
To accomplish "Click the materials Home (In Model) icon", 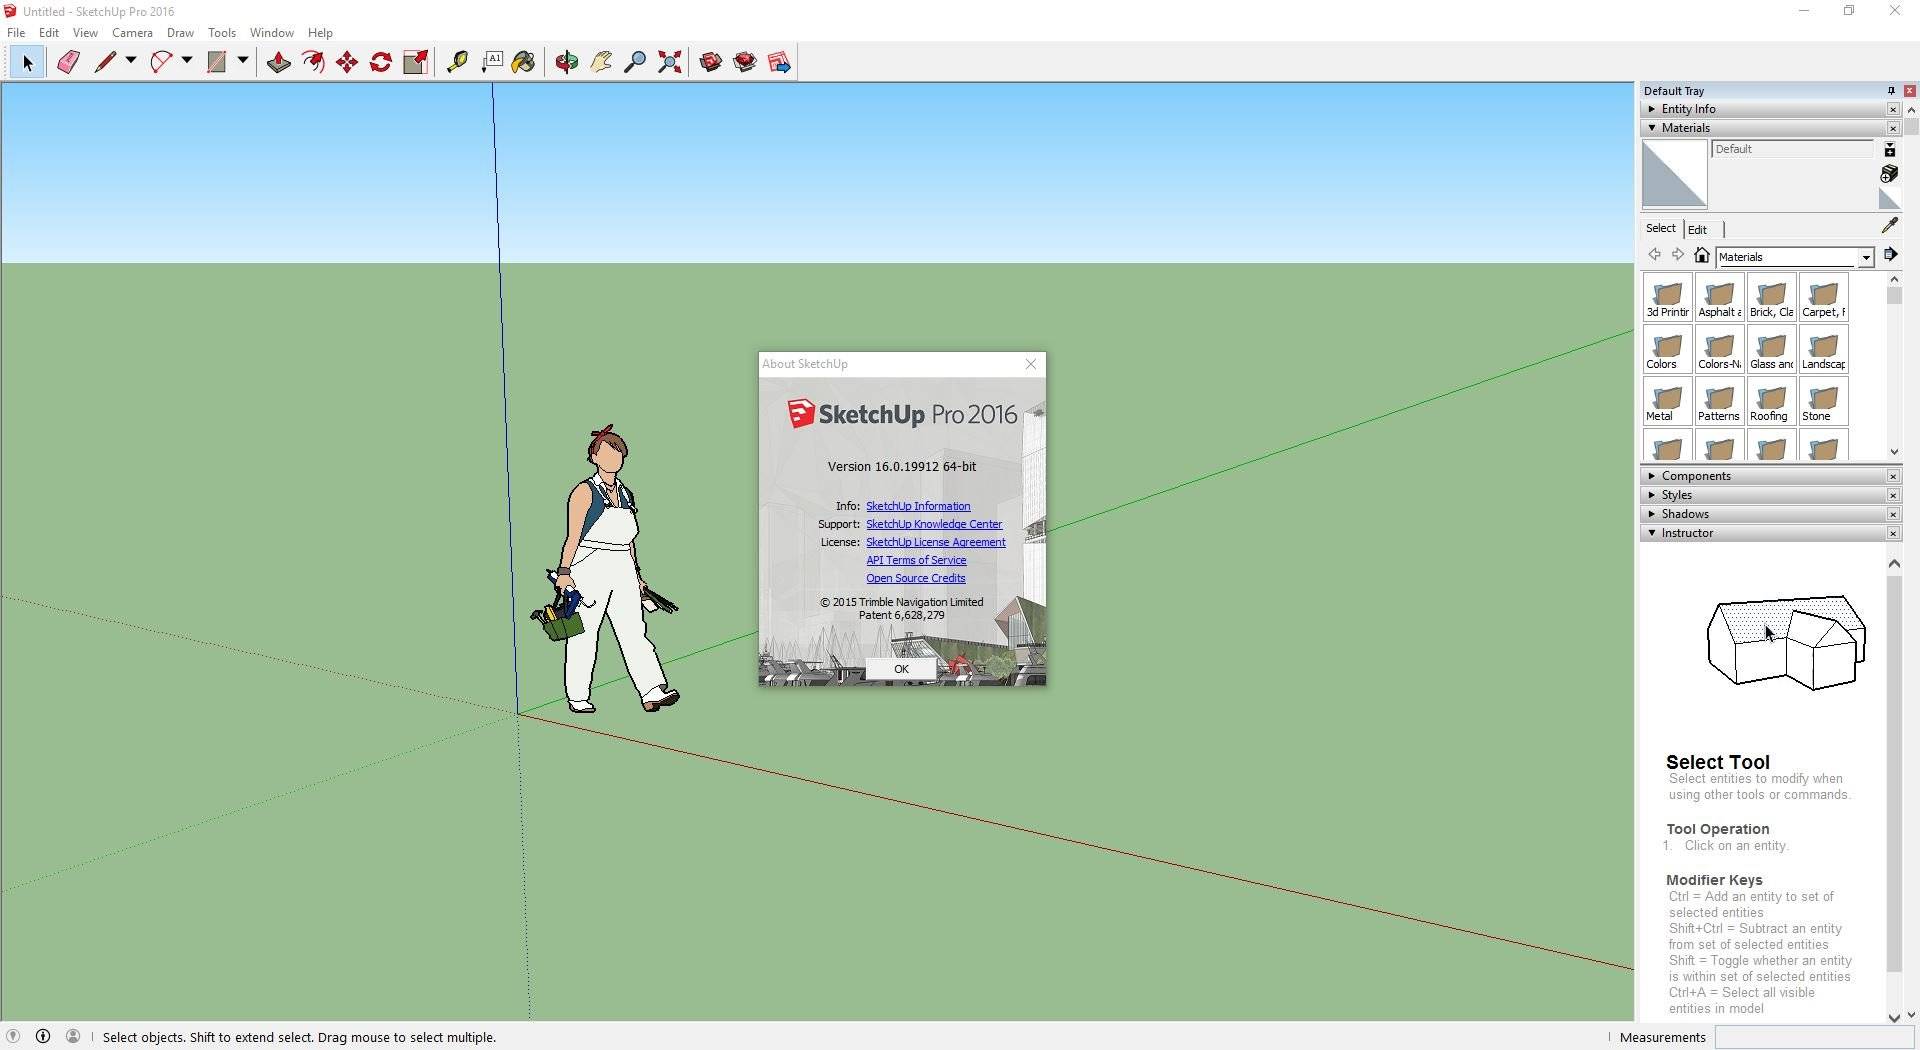I will (x=1702, y=256).
